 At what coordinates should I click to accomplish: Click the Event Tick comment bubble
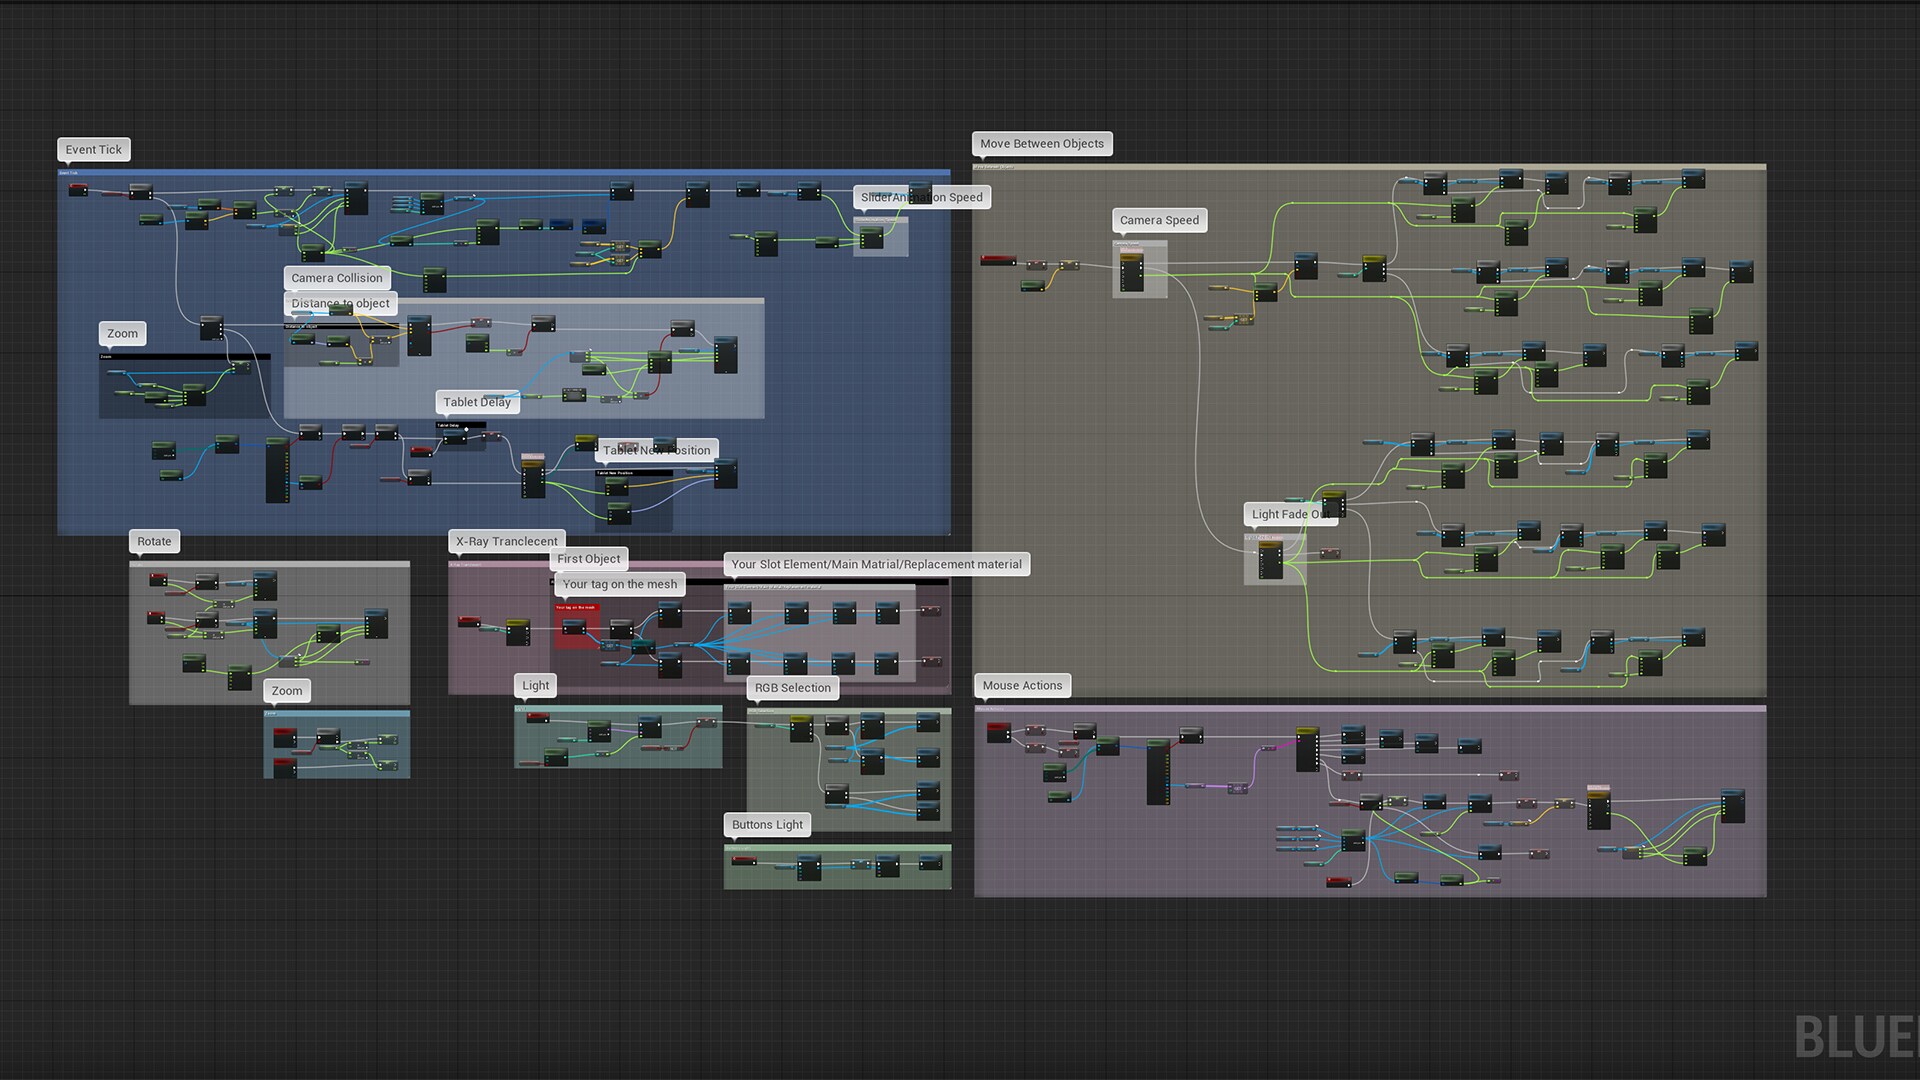point(93,149)
